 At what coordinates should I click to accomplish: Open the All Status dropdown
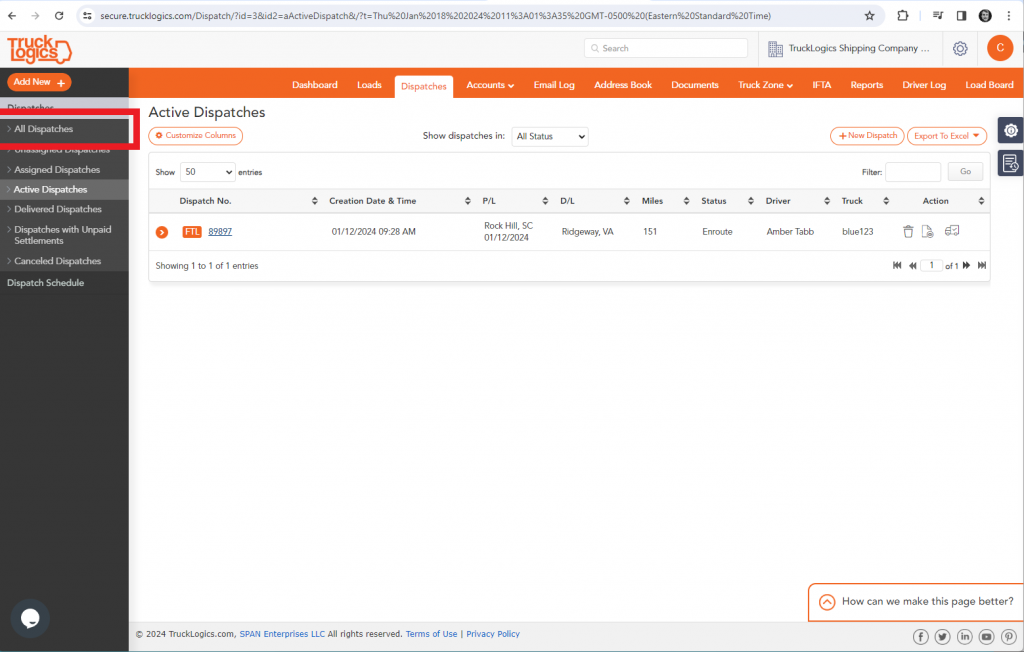tap(550, 137)
